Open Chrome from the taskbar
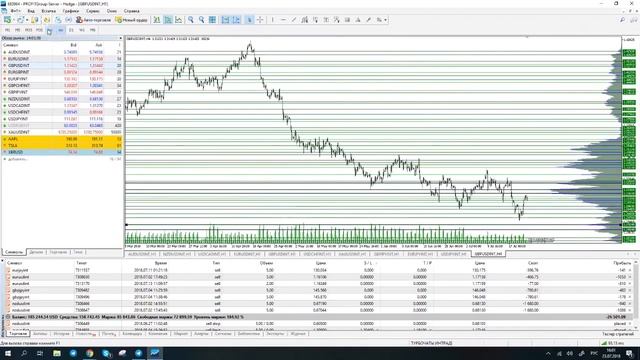 coord(89,353)
